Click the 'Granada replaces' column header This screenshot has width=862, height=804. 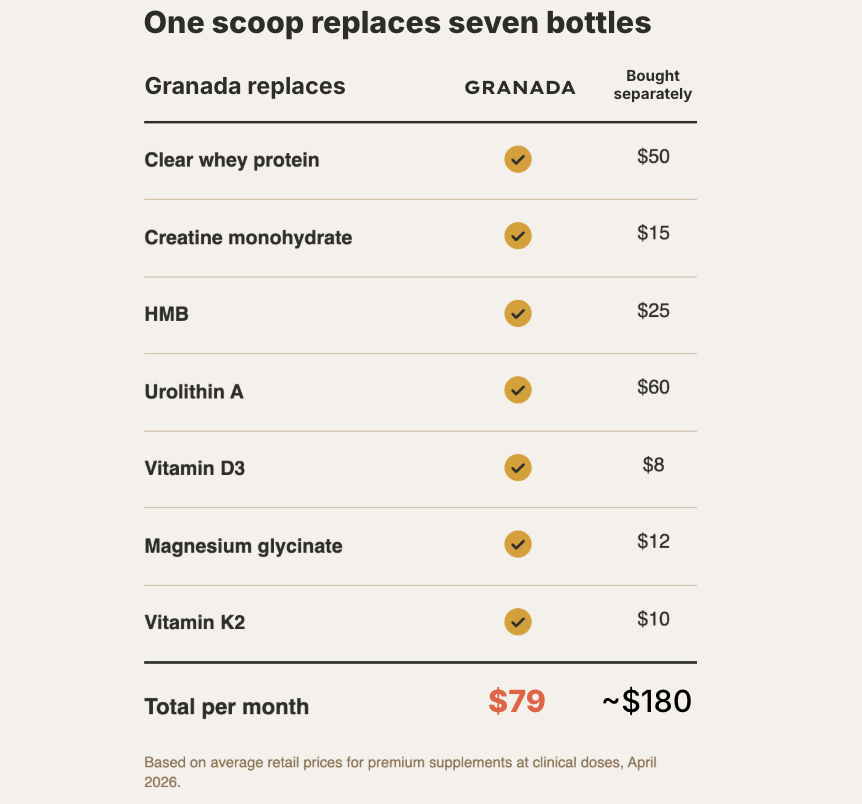pyautogui.click(x=245, y=86)
